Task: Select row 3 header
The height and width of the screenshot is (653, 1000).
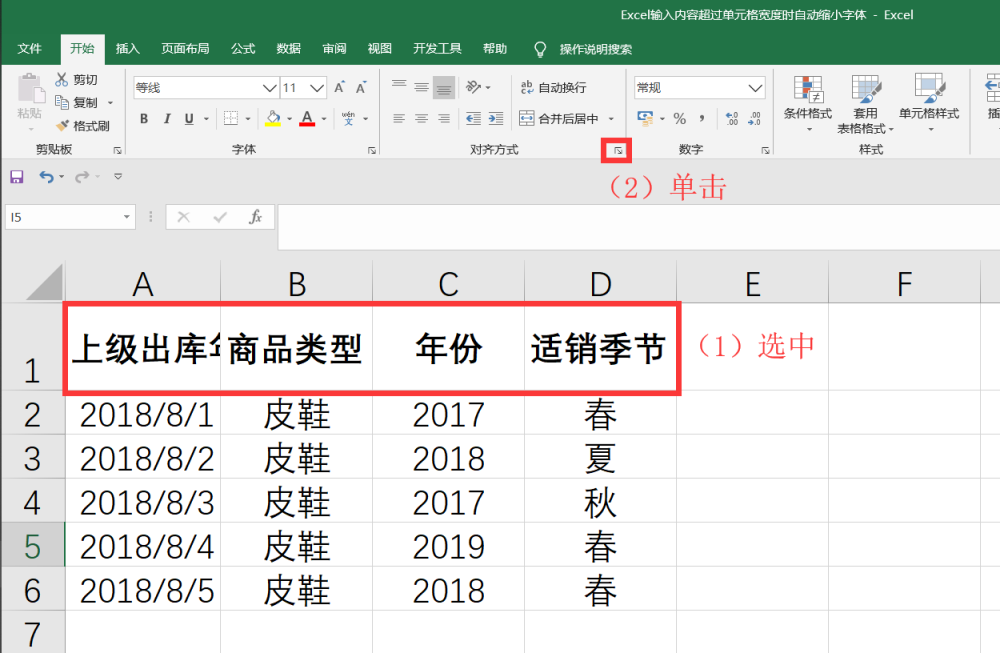Action: pyautogui.click(x=33, y=458)
